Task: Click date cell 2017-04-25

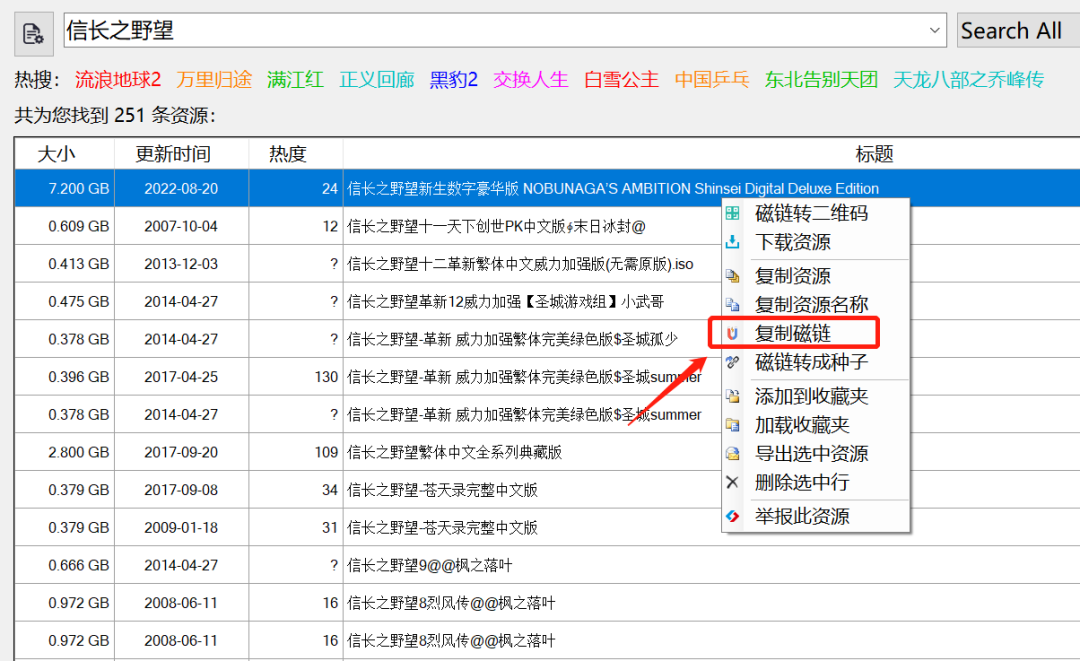Action: coord(181,377)
